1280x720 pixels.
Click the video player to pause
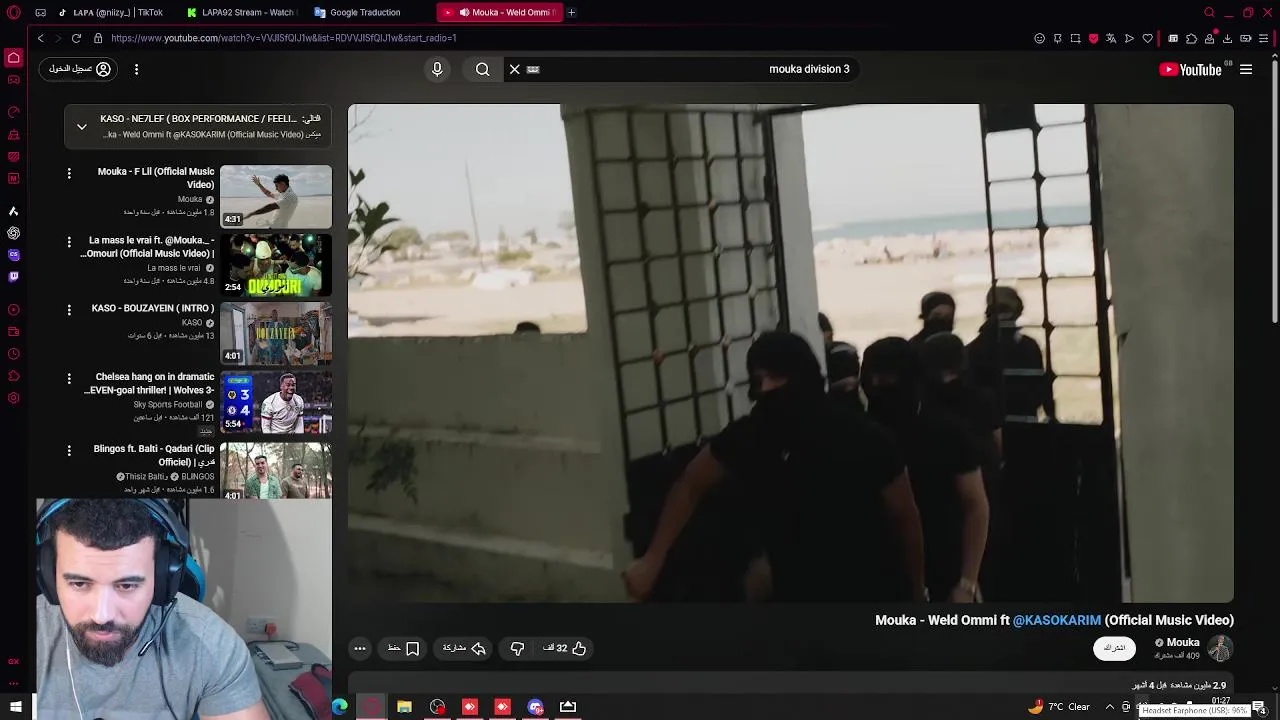pos(790,353)
